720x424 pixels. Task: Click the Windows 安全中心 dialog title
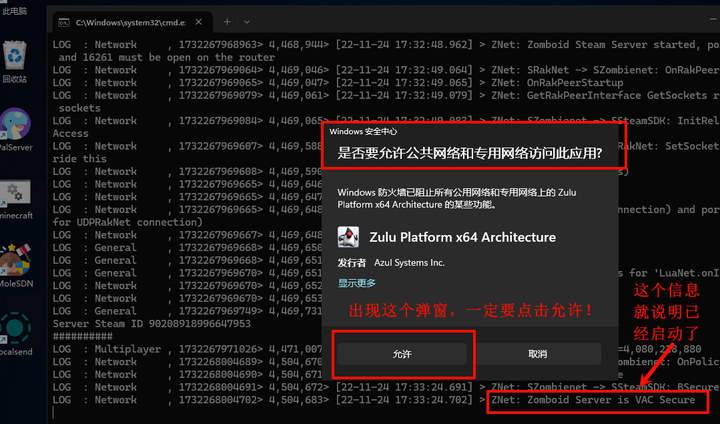[x=363, y=131]
